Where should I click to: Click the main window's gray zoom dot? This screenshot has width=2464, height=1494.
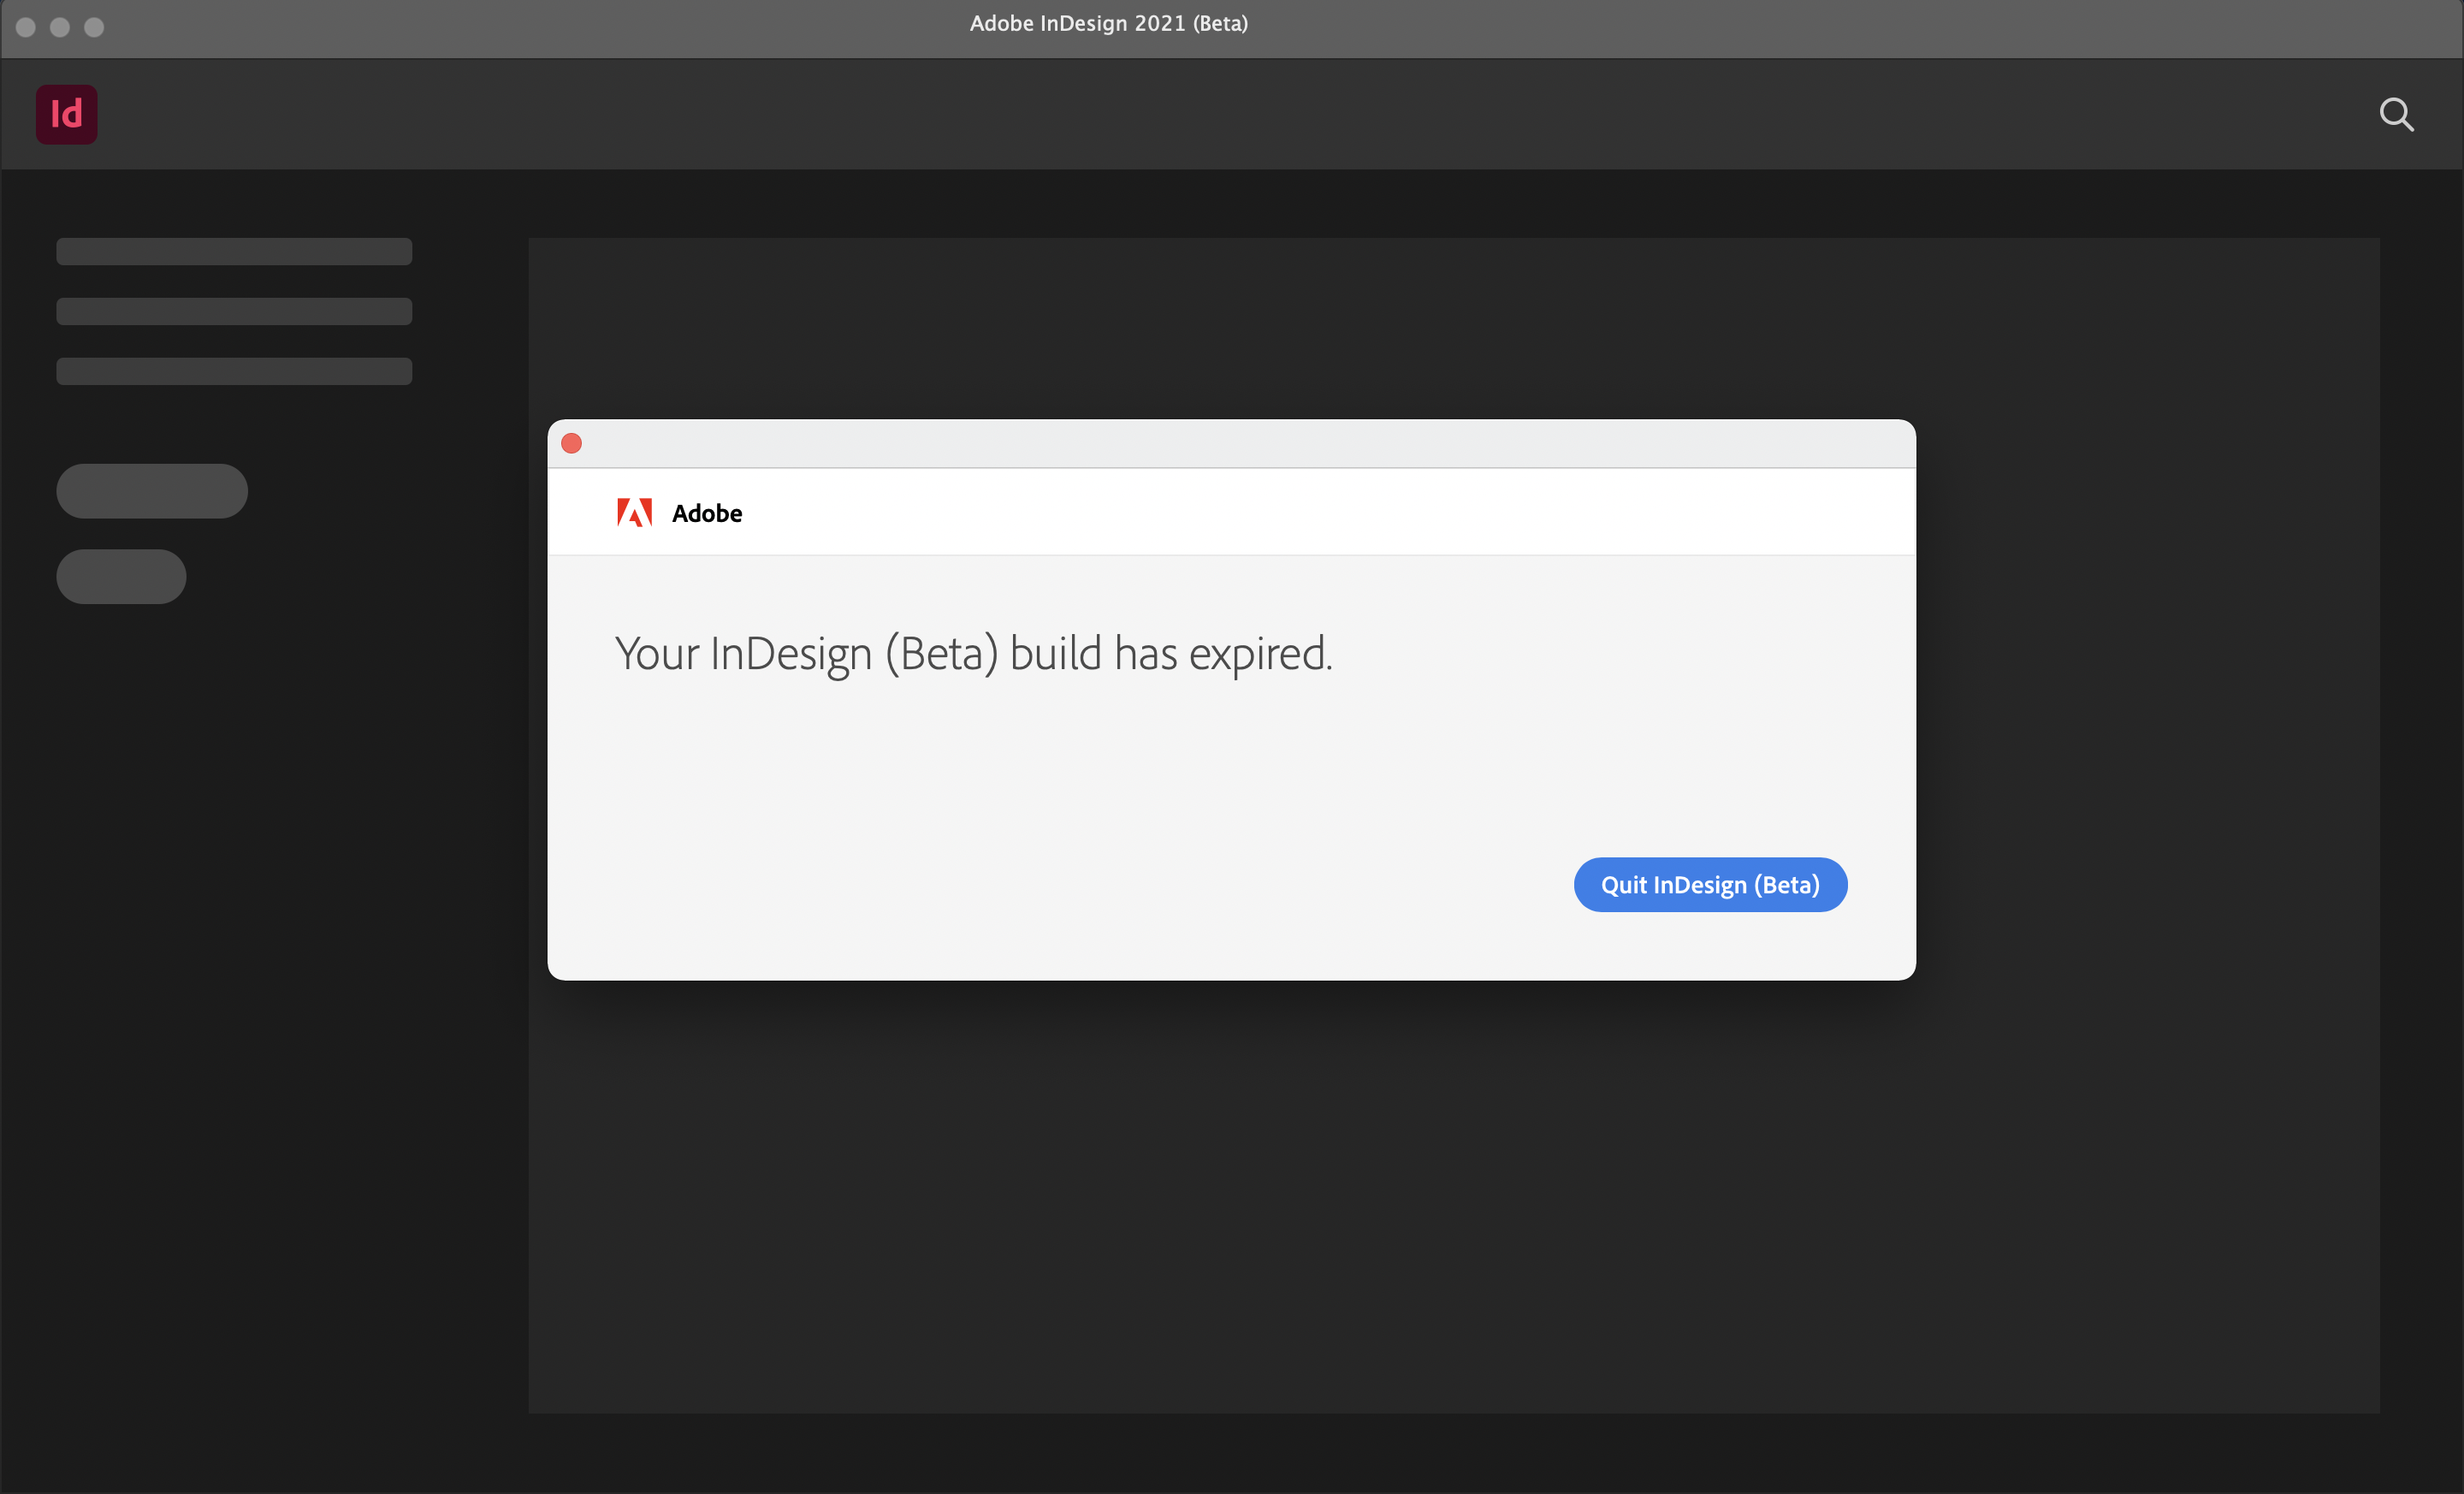click(94, 27)
